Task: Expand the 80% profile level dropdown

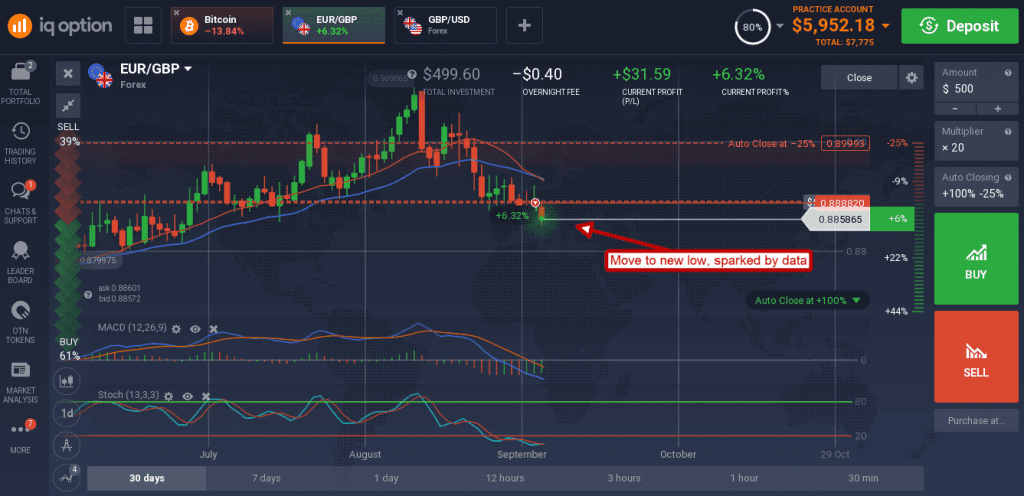Action: (780, 26)
